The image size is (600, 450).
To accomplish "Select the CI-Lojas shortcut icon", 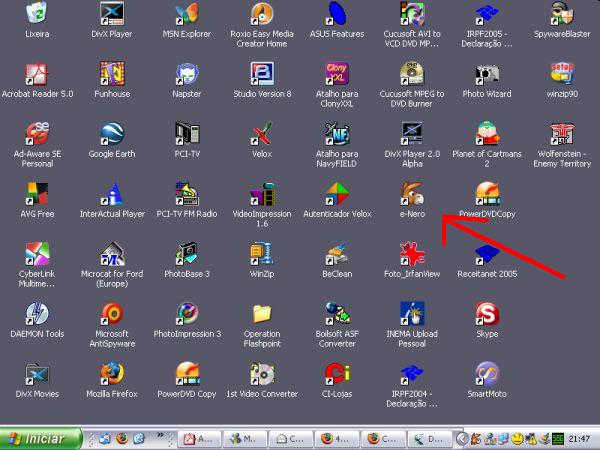I will pyautogui.click(x=337, y=373).
